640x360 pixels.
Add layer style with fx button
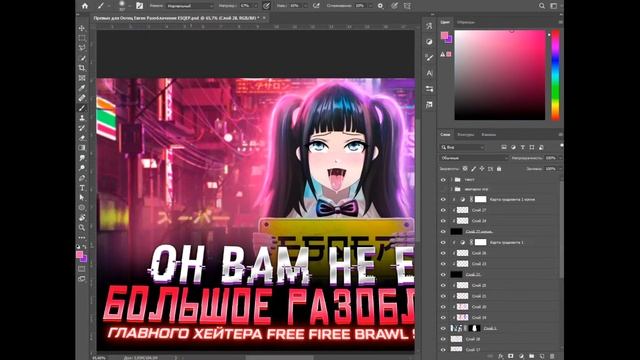[500, 356]
